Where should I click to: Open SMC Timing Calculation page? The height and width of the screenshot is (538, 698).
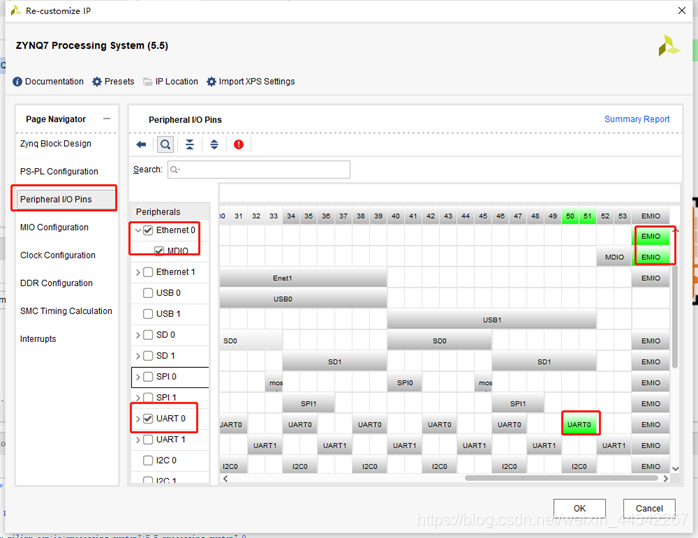point(66,311)
